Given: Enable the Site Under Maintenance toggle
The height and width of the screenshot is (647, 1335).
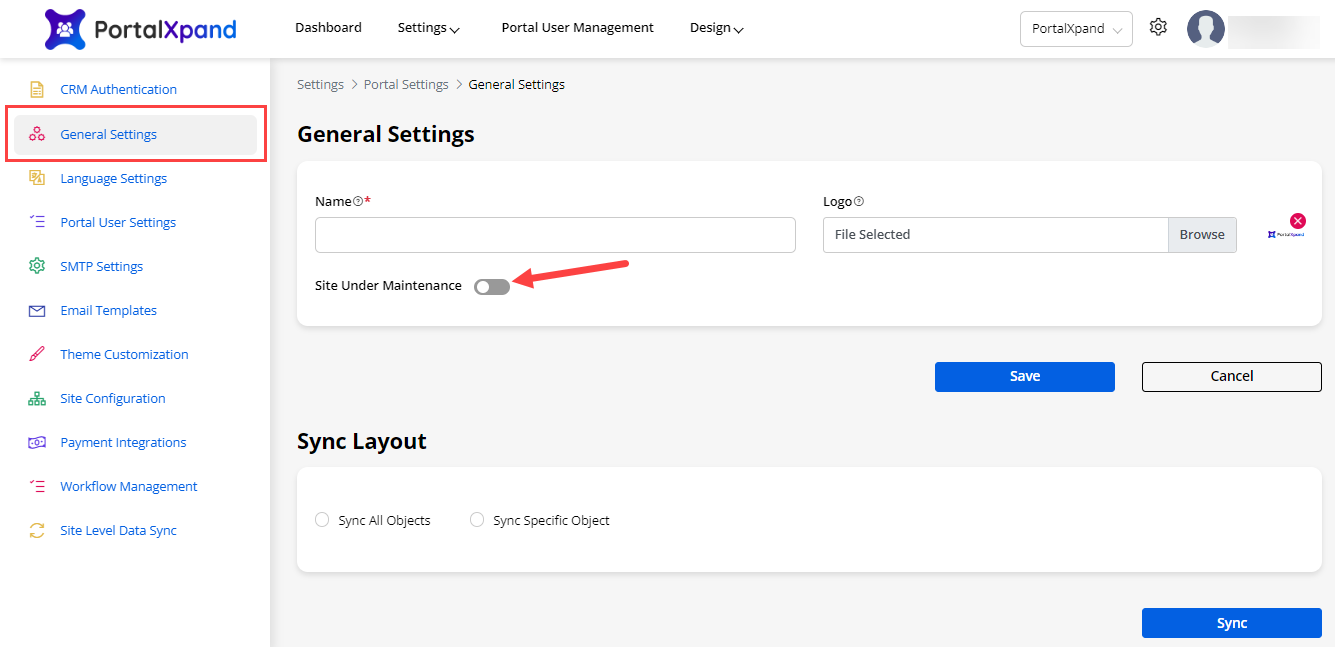Looking at the screenshot, I should point(492,287).
